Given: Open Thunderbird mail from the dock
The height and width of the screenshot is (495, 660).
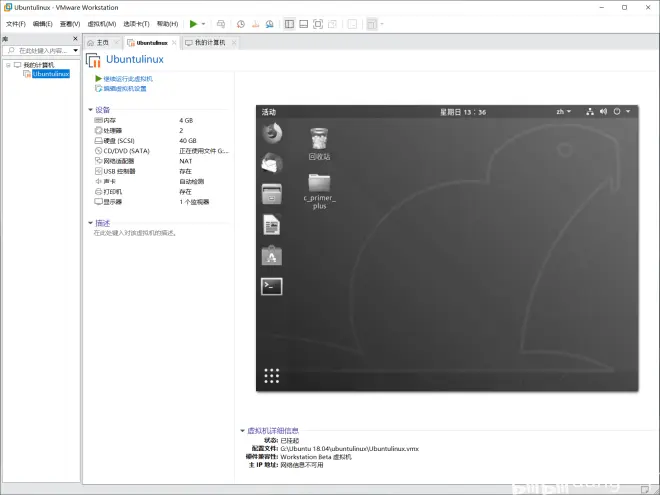Looking at the screenshot, I should click(x=272, y=163).
